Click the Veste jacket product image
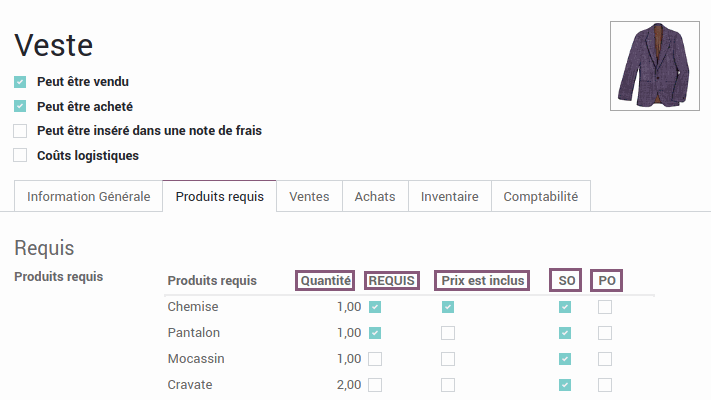The image size is (711, 400). [x=655, y=66]
